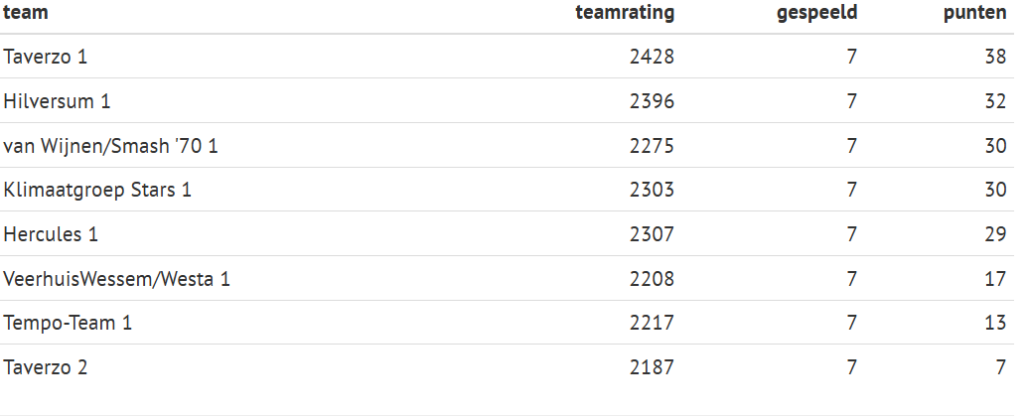Click VeerhuisWessem/Westa 1 team name
Image resolution: width=1024 pixels, height=416 pixels.
pos(117,279)
